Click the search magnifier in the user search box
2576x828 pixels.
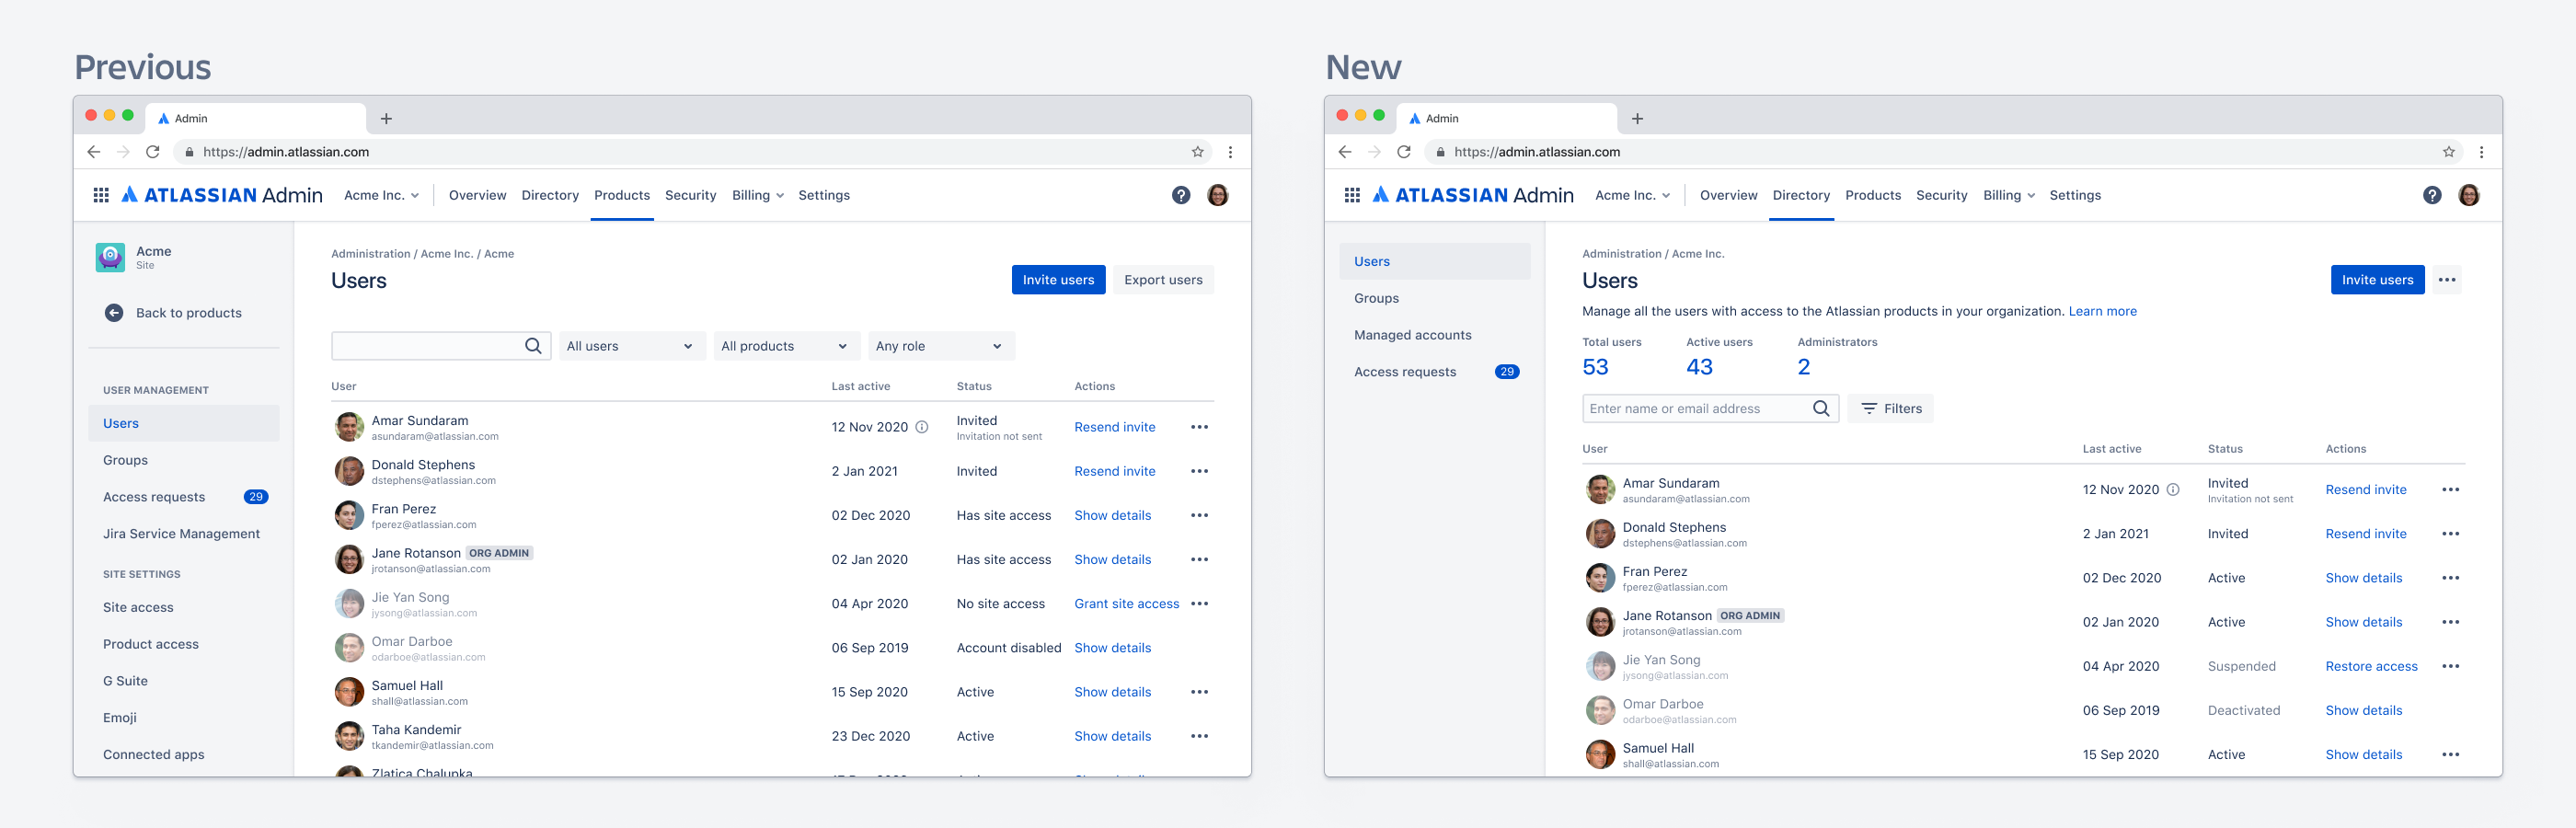click(533, 345)
